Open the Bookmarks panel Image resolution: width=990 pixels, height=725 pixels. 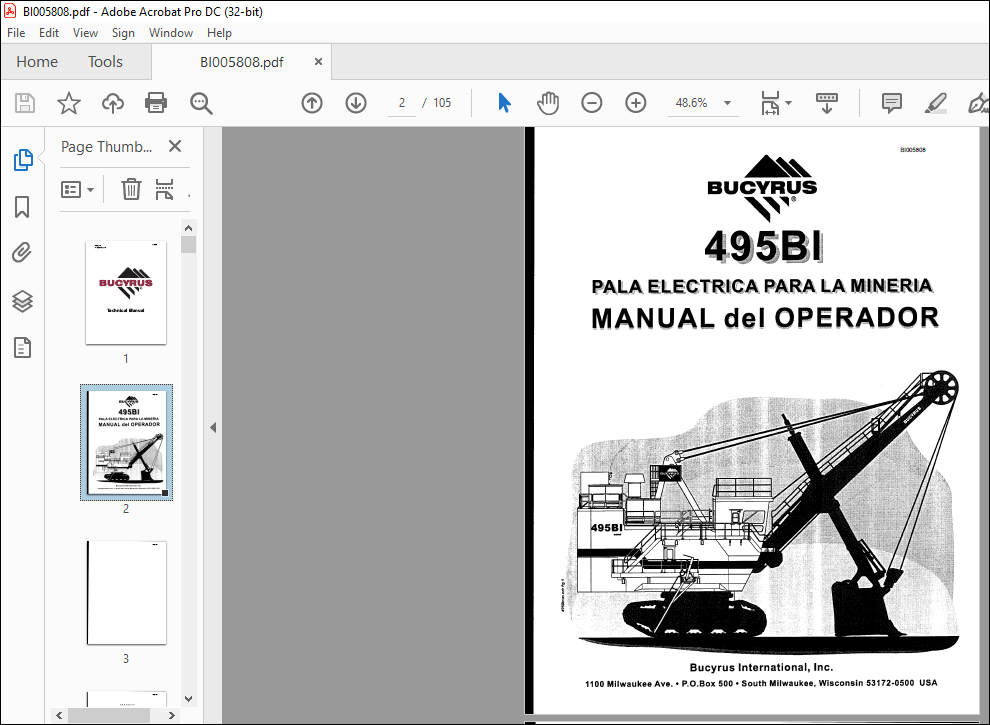(x=22, y=207)
